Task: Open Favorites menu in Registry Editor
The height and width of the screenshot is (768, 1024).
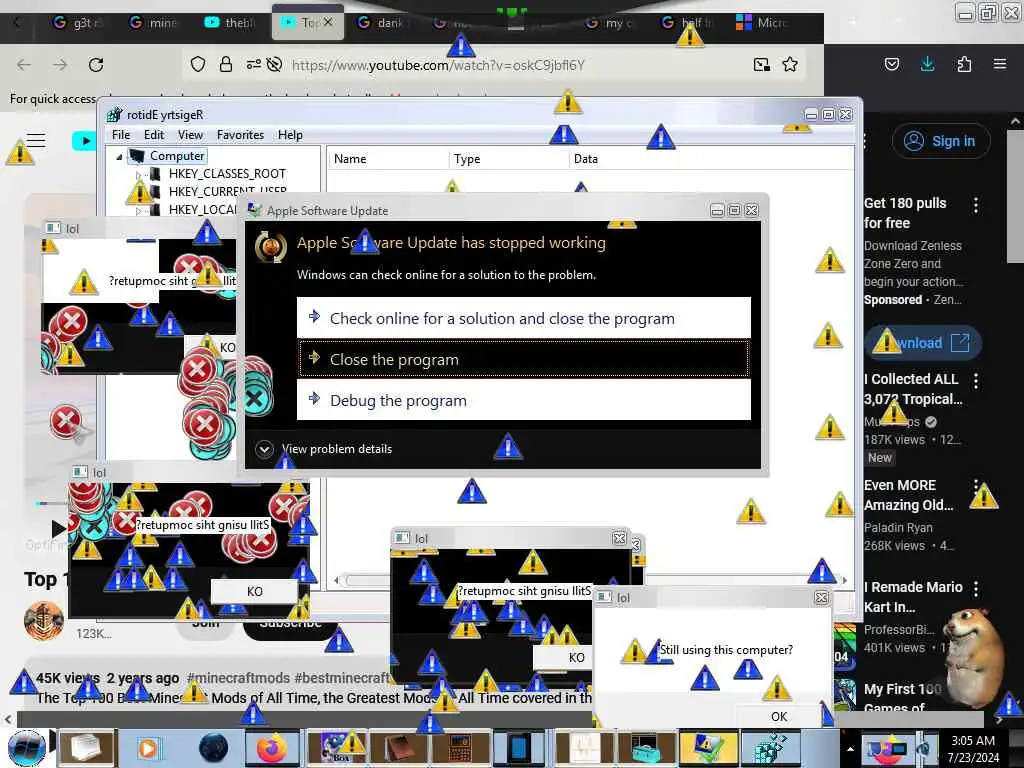Action: (240, 135)
